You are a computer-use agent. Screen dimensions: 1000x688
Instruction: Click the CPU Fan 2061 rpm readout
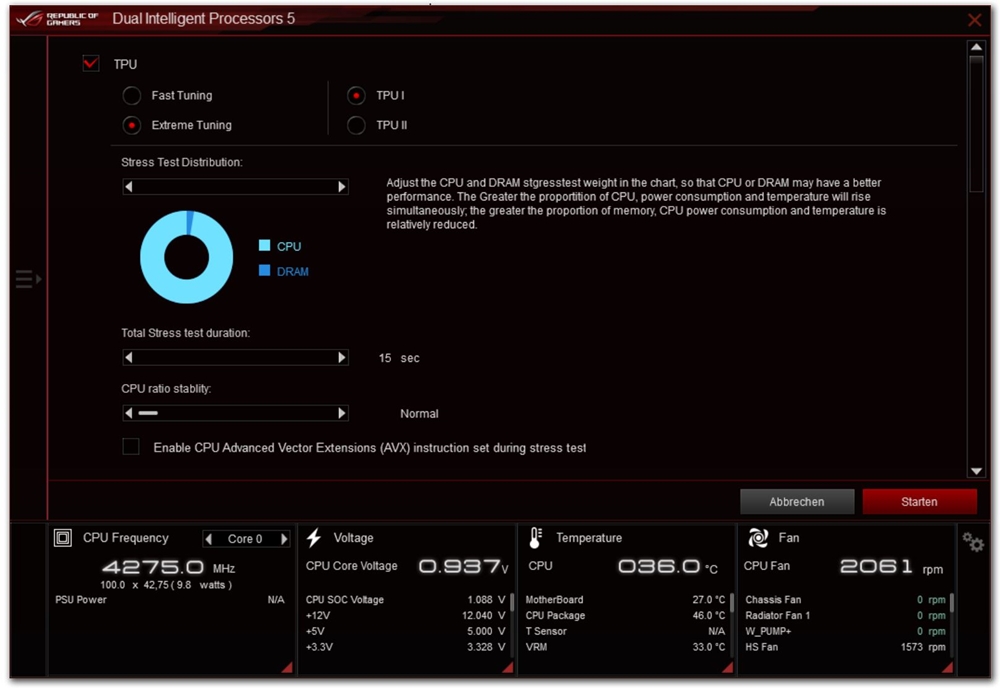pyautogui.click(x=892, y=567)
